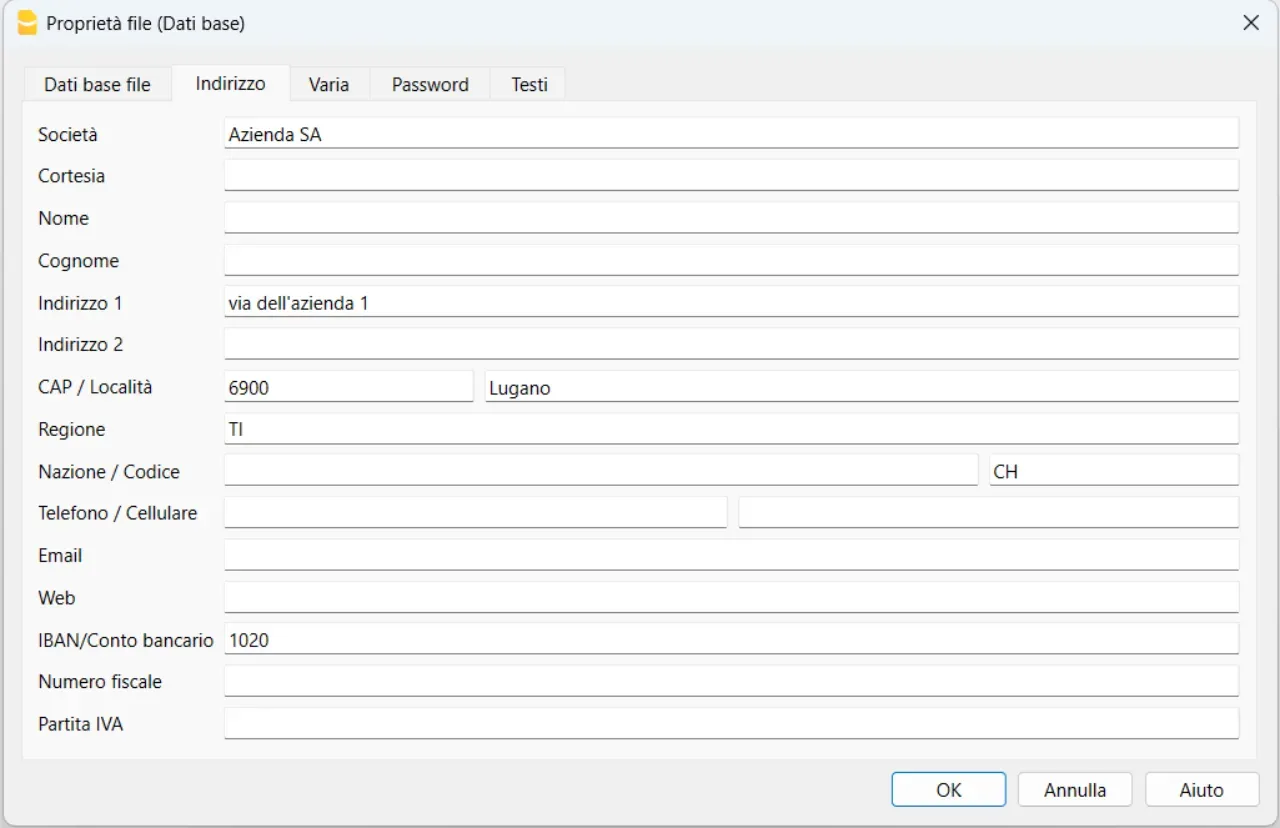The width and height of the screenshot is (1280, 828).
Task: Select the Password tab
Action: tap(430, 85)
